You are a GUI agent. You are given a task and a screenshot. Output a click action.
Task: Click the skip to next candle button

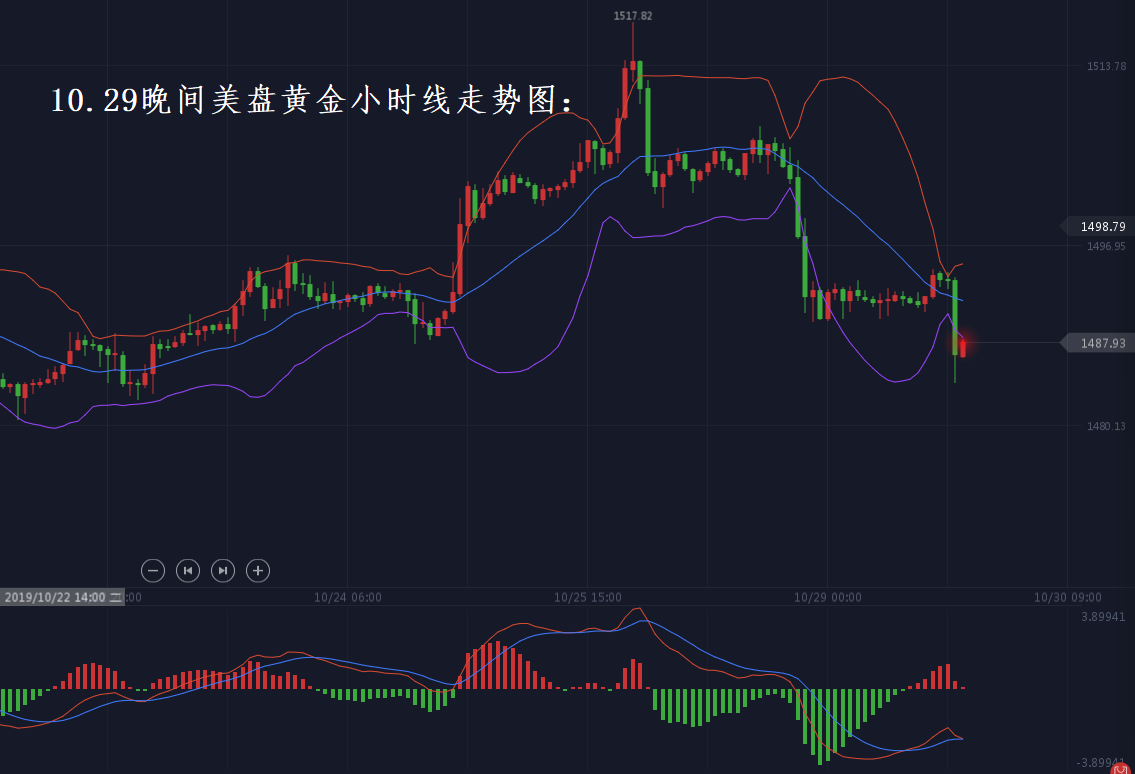[223, 571]
